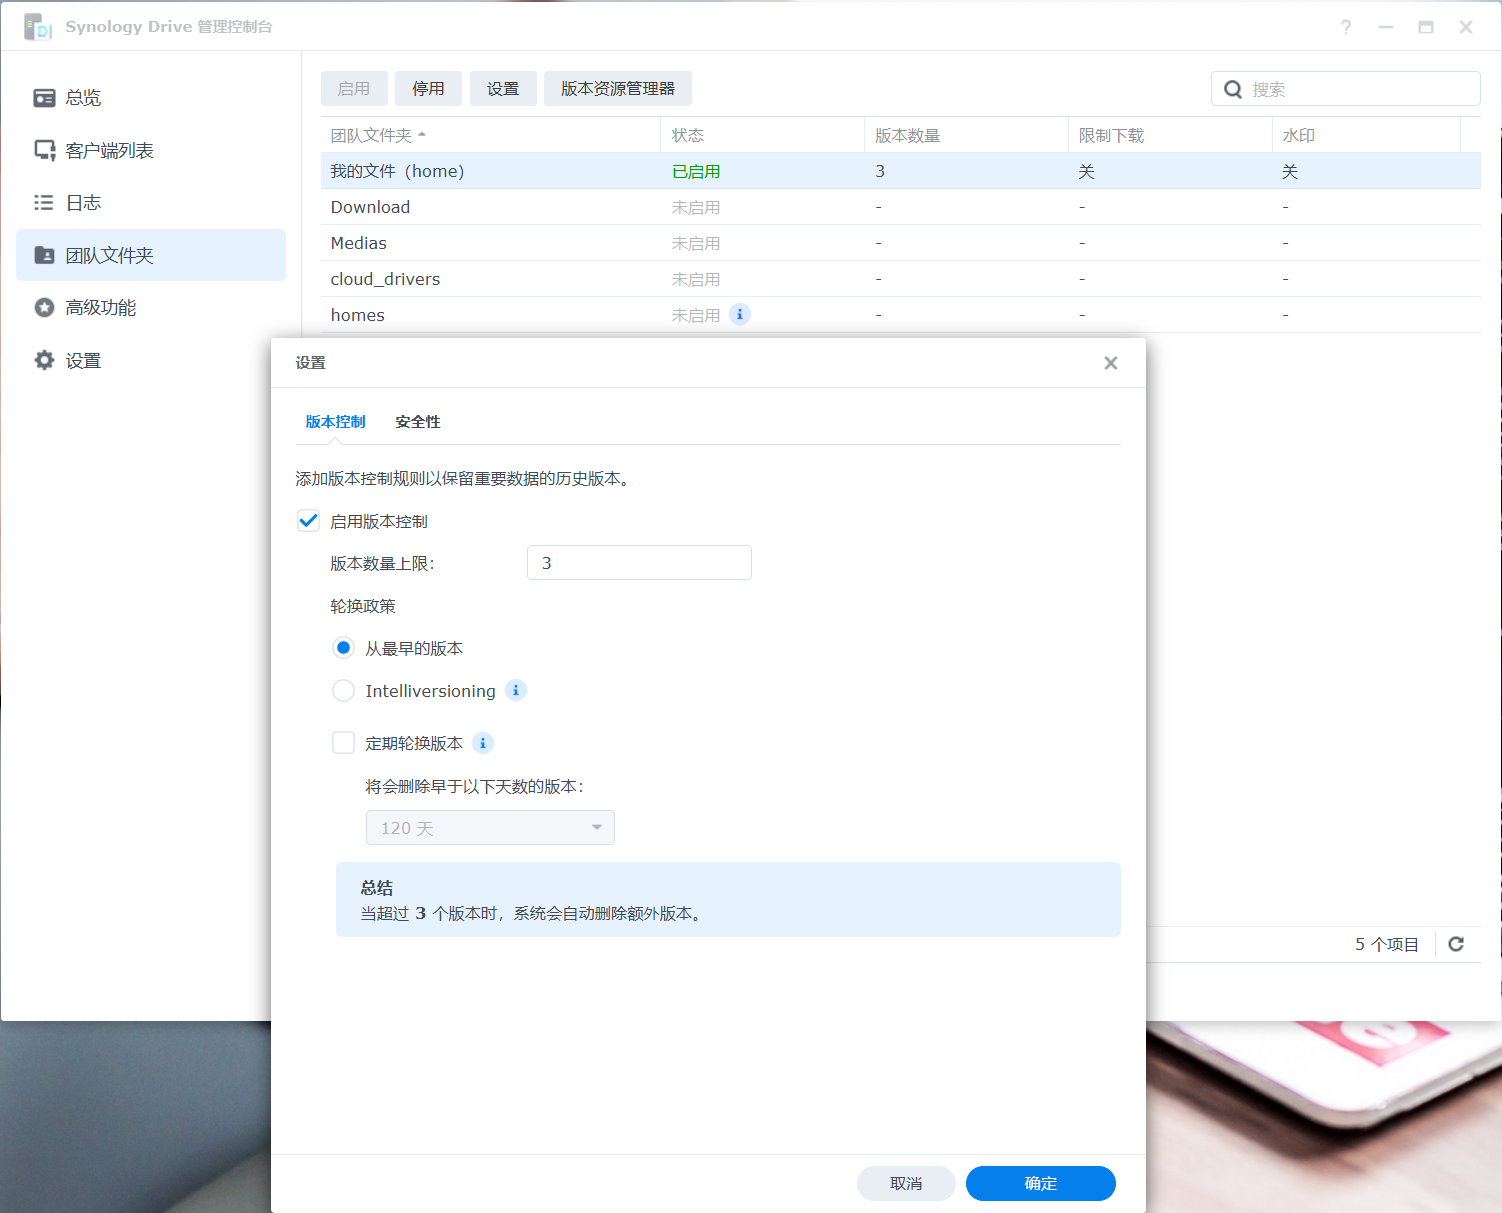Screen dimensions: 1502x1213
Task: Switch to the 版本控制 tab
Action: pos(335,421)
